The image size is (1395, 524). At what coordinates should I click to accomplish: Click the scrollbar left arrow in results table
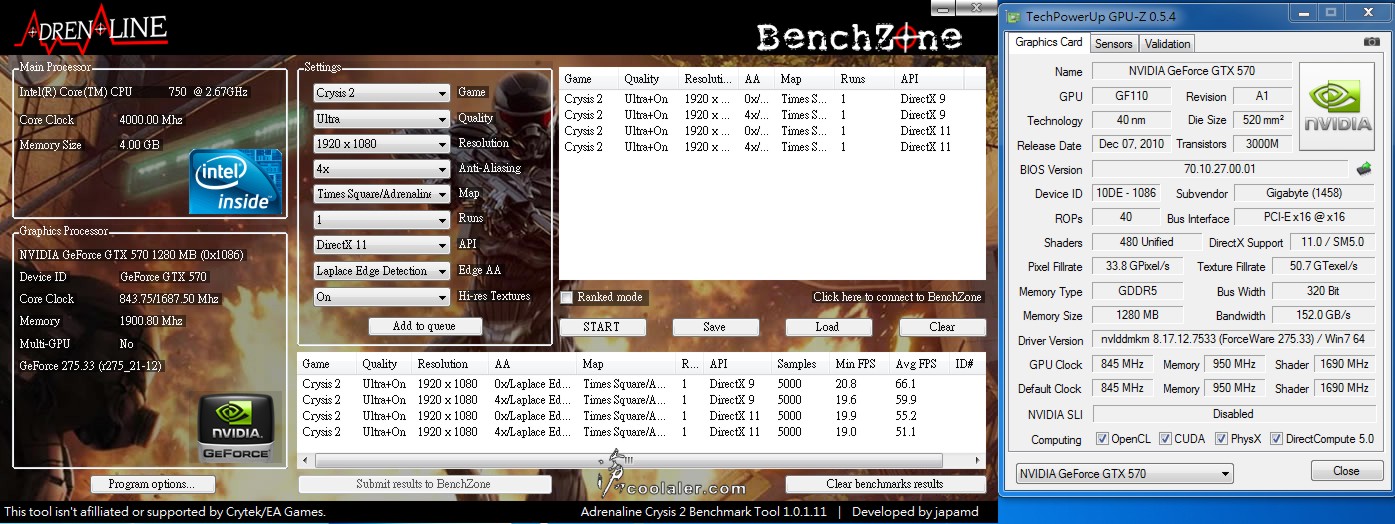coord(305,461)
